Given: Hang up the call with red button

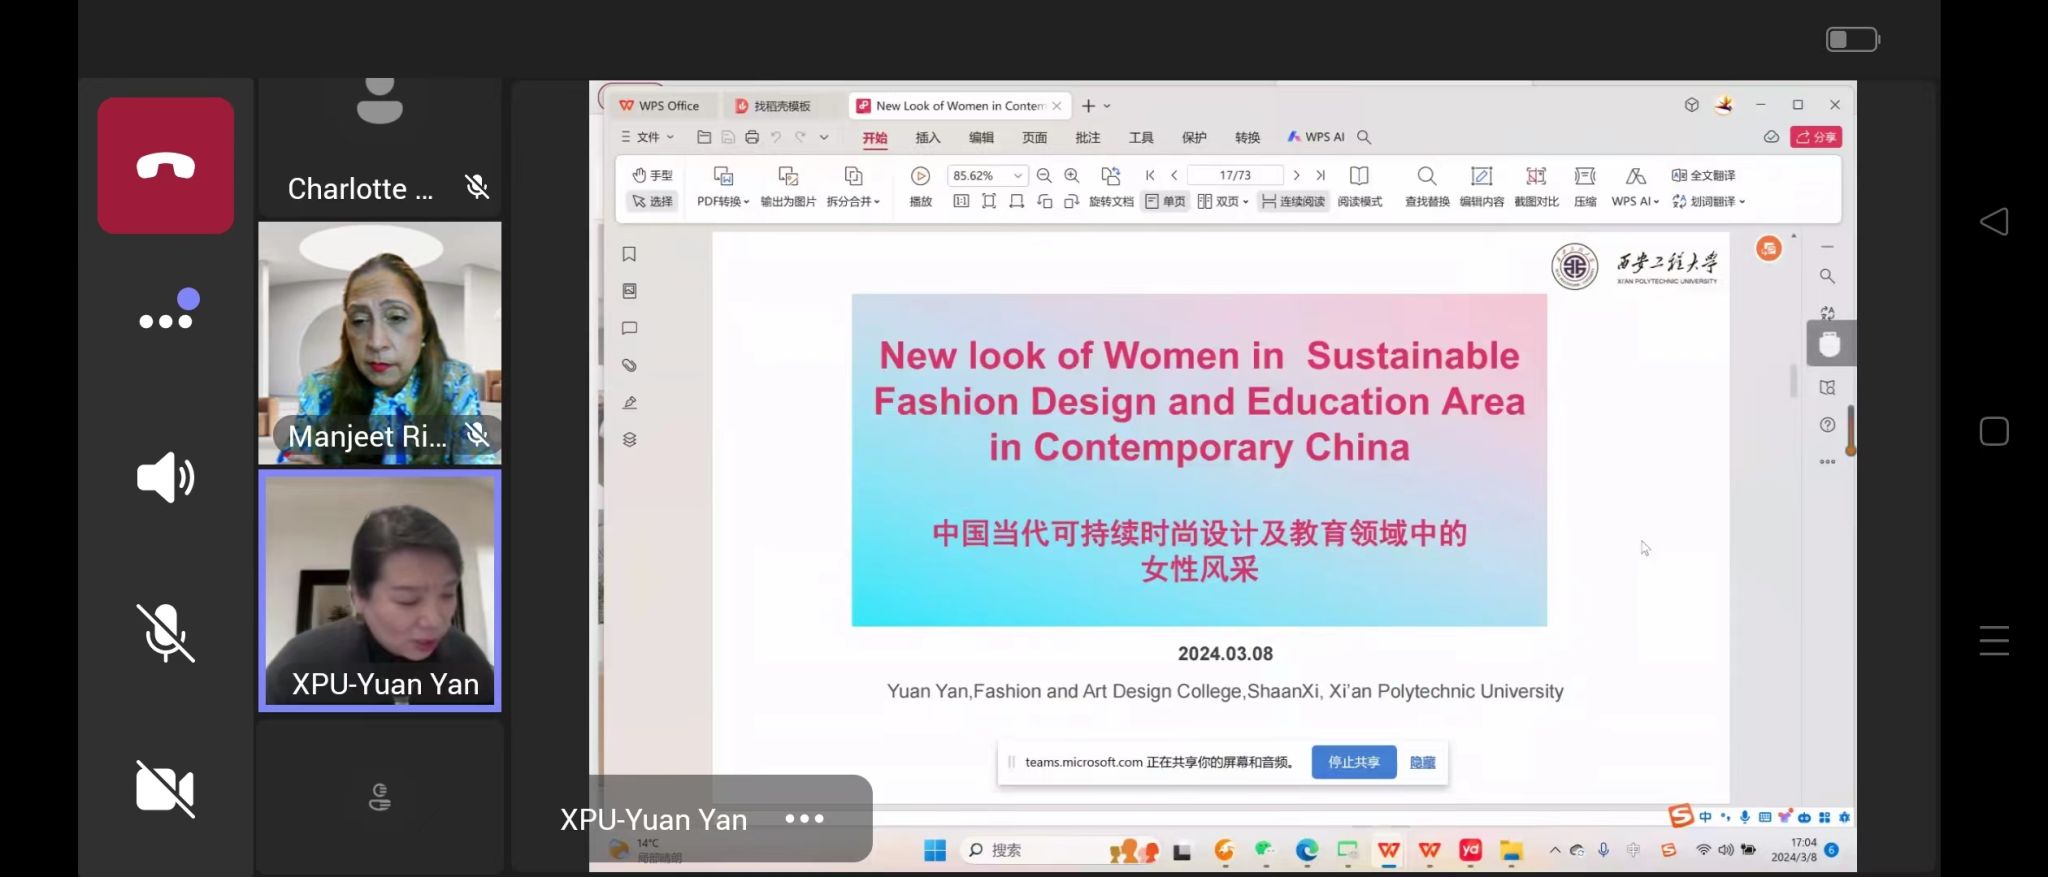Looking at the screenshot, I should click(x=165, y=165).
